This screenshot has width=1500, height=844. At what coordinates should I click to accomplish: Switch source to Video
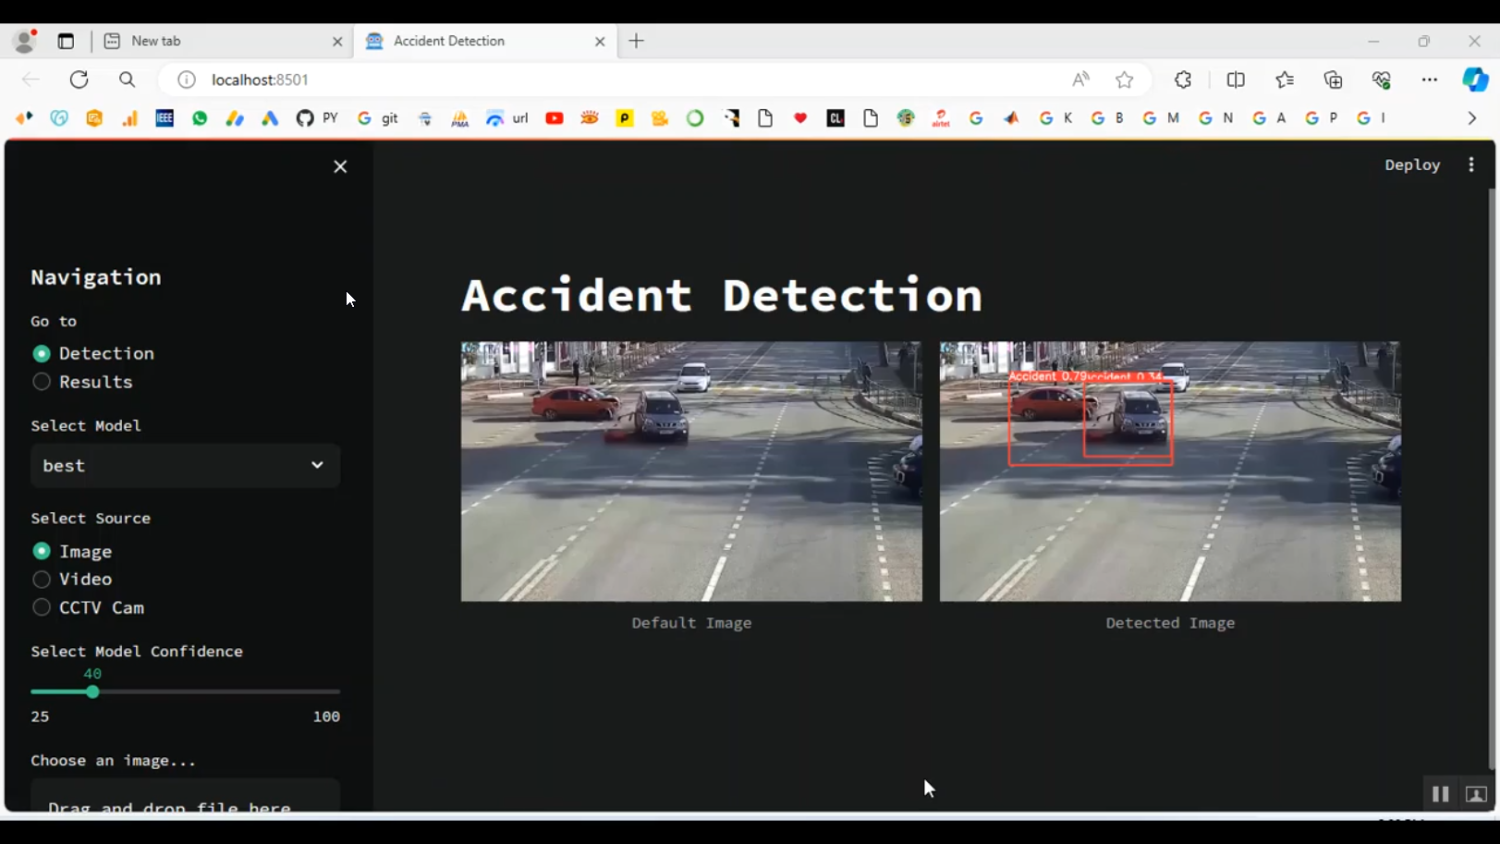(41, 579)
